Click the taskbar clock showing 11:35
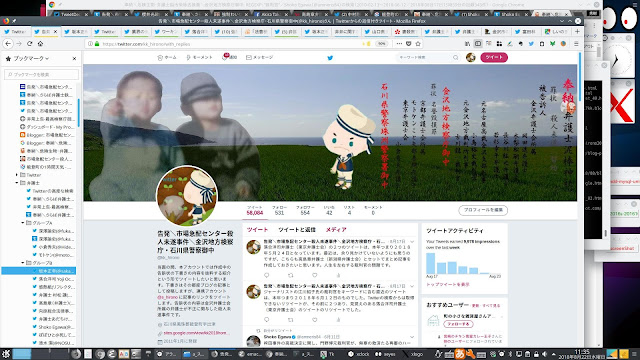The width and height of the screenshot is (640, 360). pyautogui.click(x=582, y=354)
